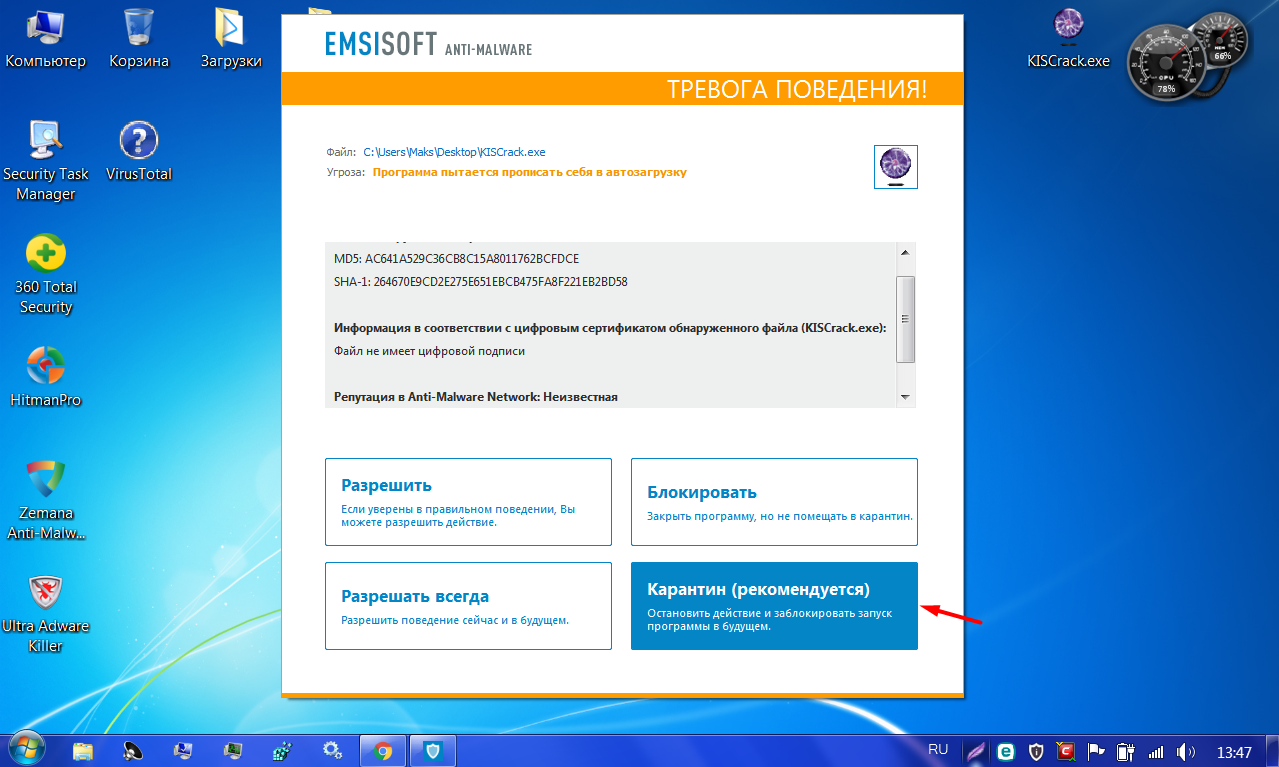1279x767 pixels.
Task: Select the Ultra Adware Killer desktop icon
Action: pos(46,612)
